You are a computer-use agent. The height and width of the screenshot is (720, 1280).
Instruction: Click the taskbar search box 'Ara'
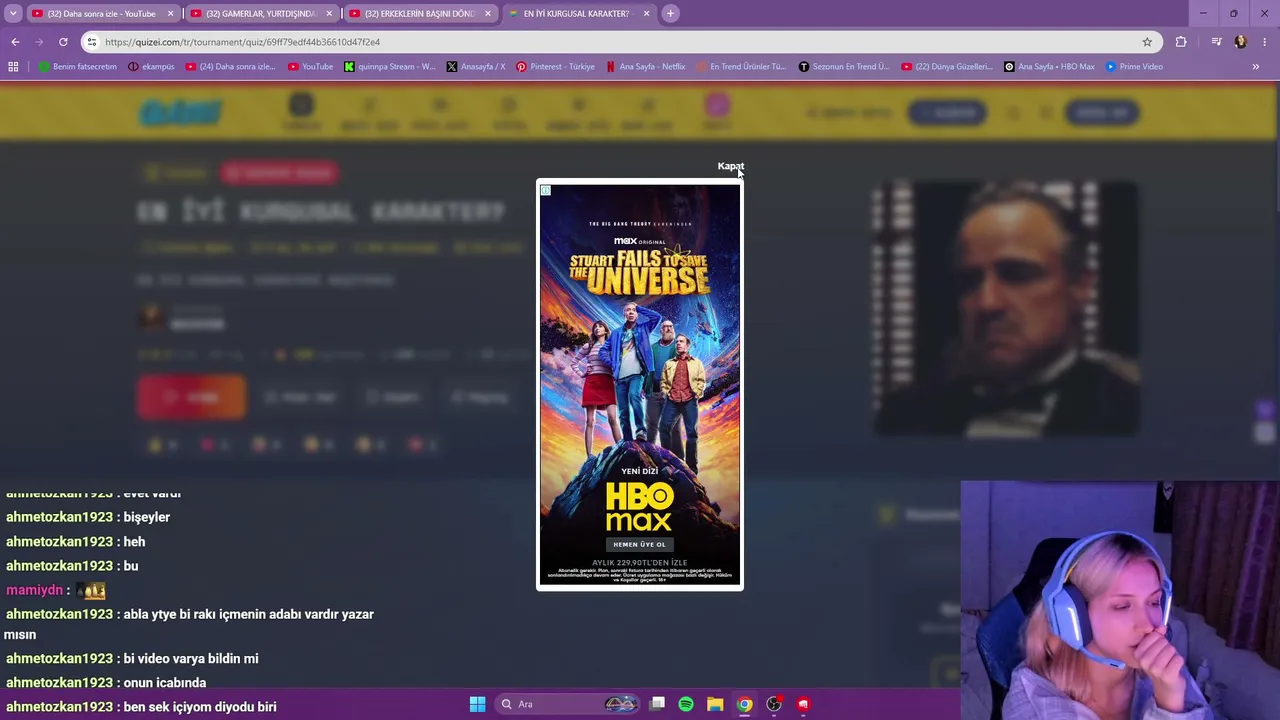568,704
